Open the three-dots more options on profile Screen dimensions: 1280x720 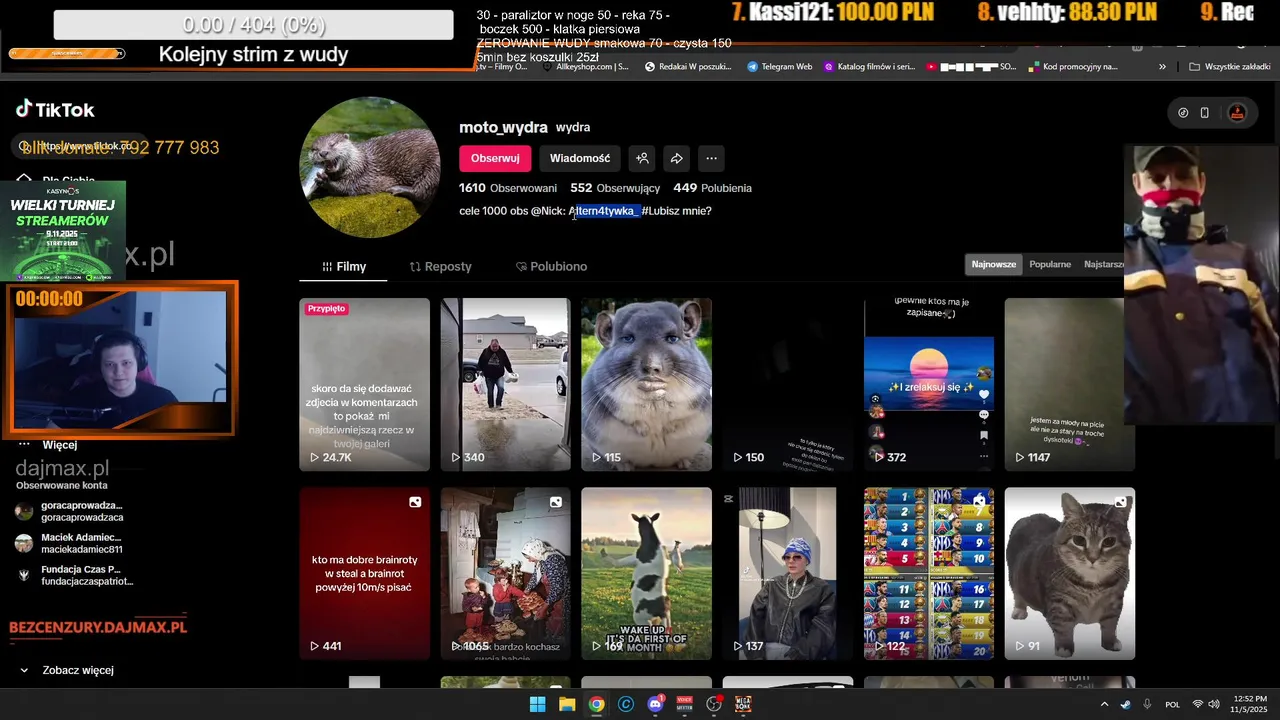click(x=711, y=158)
